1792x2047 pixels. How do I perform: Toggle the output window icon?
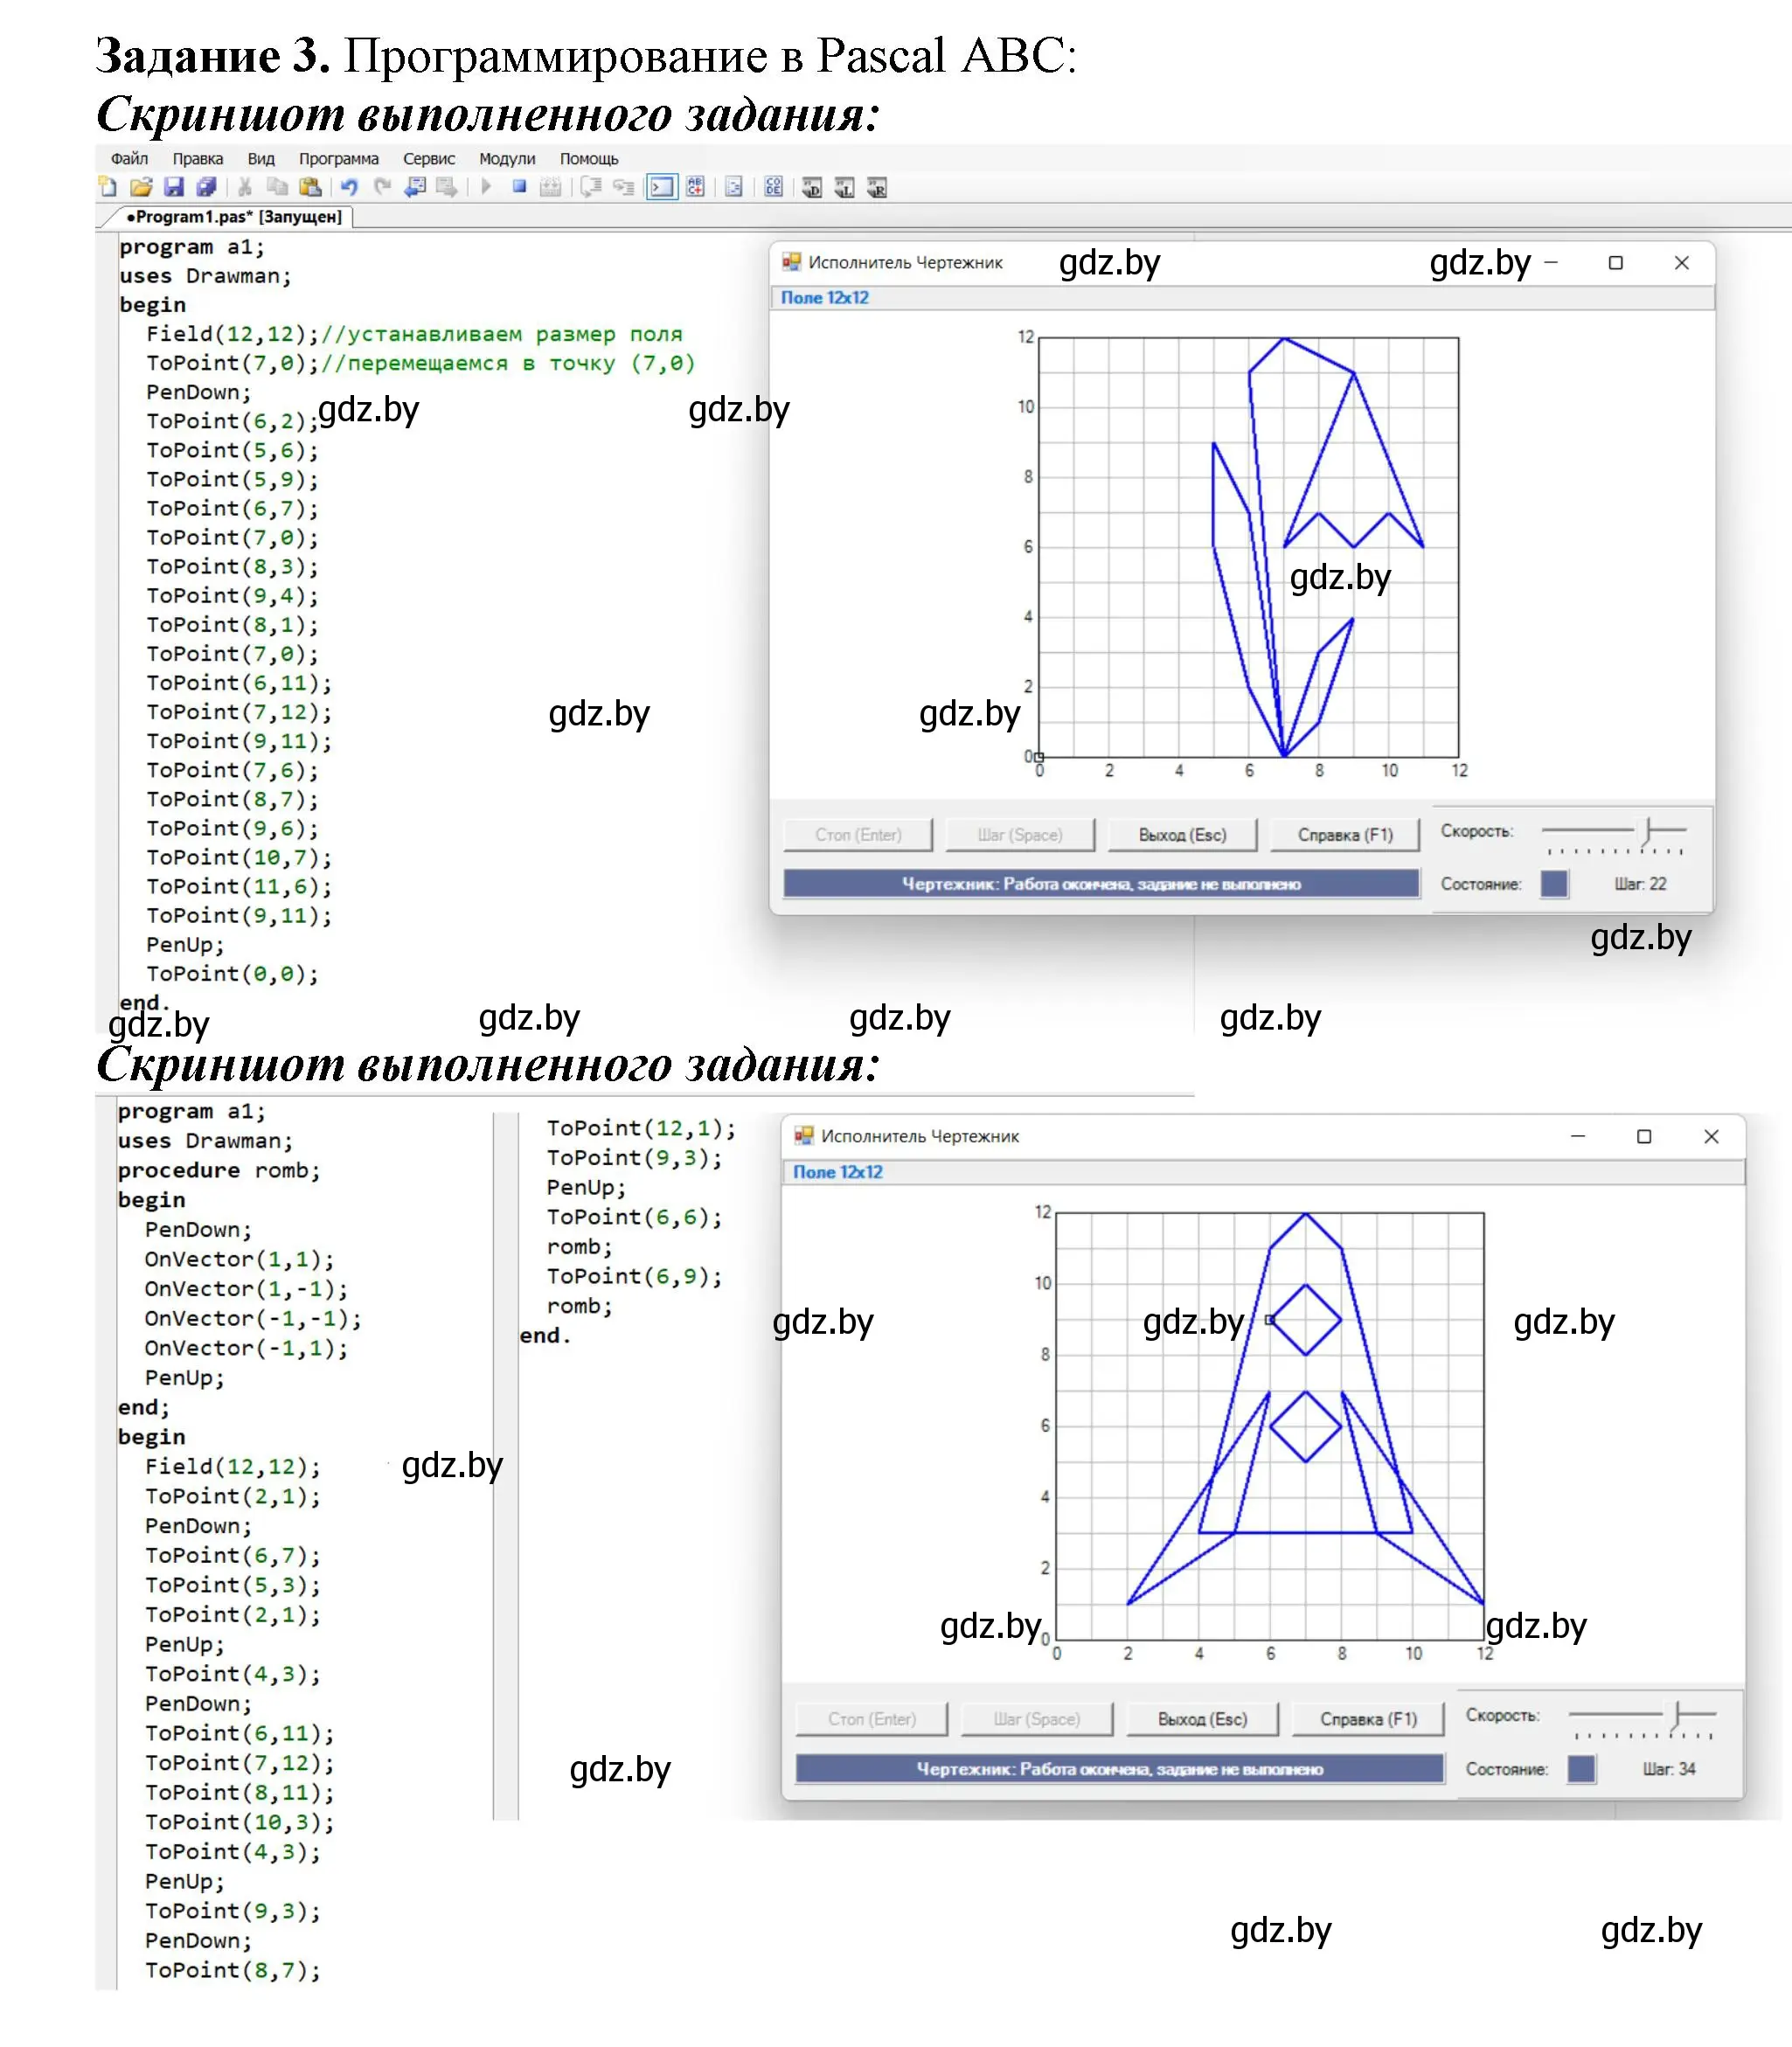[x=662, y=187]
